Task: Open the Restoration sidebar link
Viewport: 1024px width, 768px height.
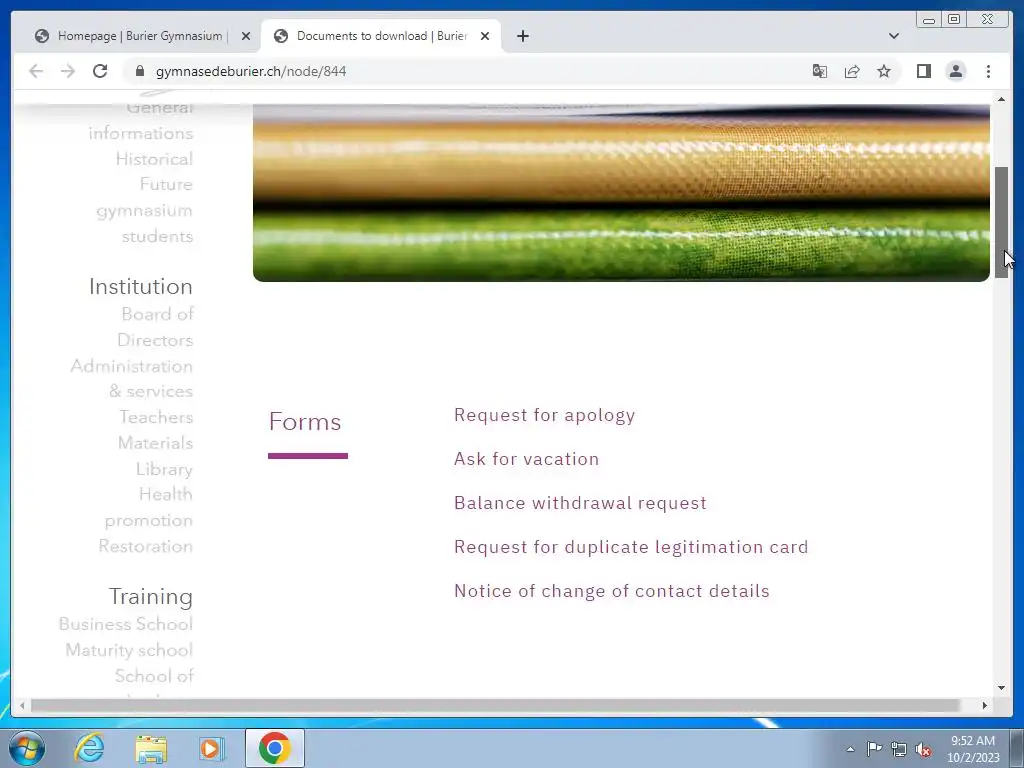Action: point(146,547)
